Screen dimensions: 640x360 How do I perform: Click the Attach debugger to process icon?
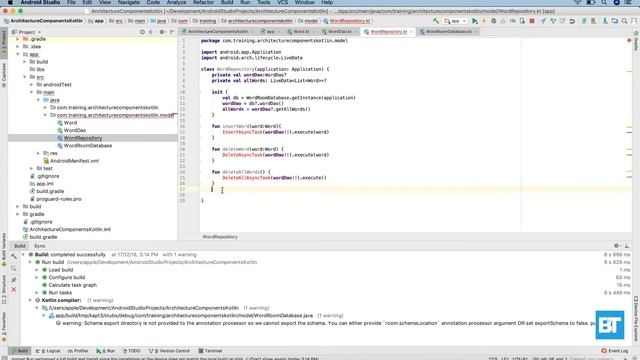coord(522,21)
